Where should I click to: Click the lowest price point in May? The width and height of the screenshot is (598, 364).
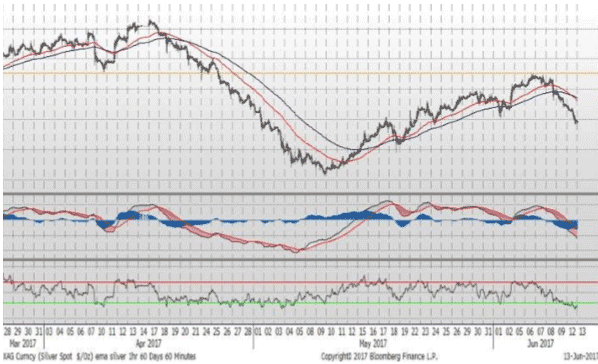tap(325, 172)
